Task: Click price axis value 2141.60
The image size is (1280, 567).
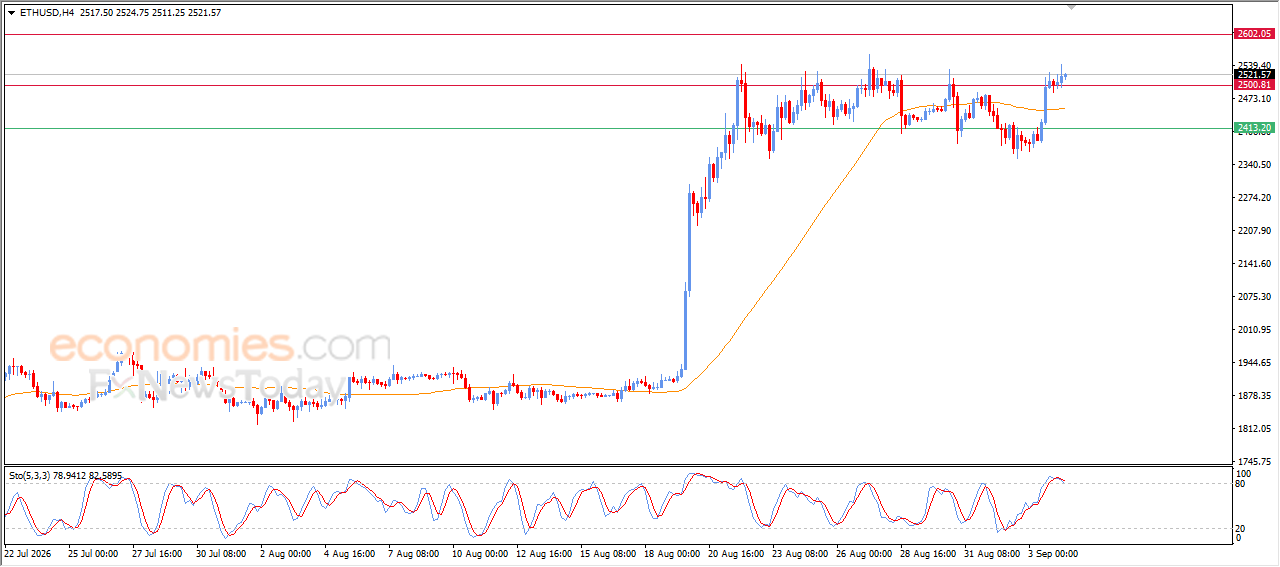Action: coord(1254,264)
